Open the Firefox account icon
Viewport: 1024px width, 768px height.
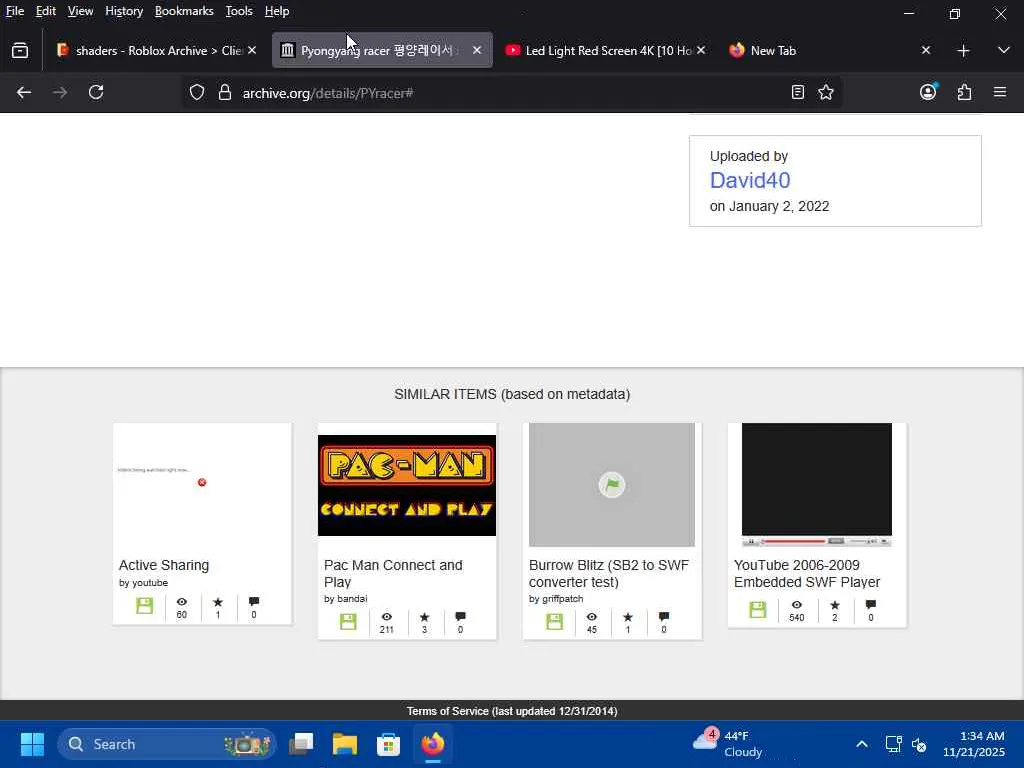tap(928, 92)
